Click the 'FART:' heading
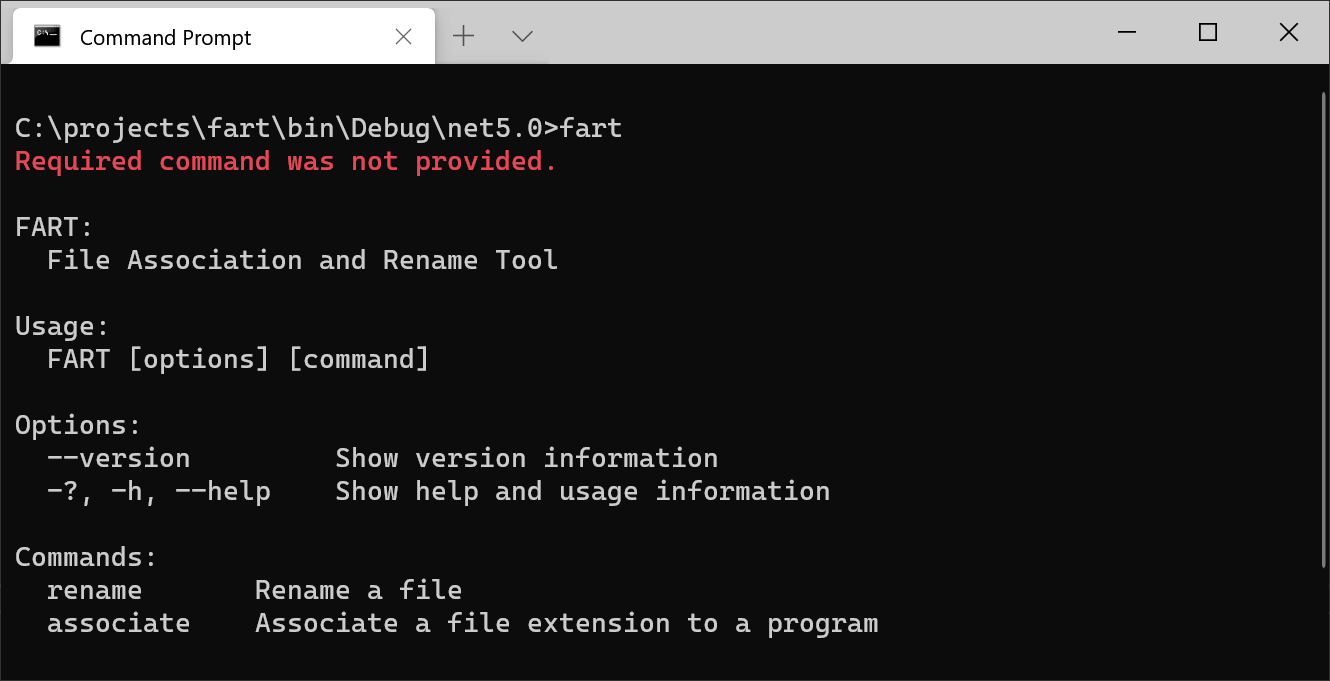 55,227
